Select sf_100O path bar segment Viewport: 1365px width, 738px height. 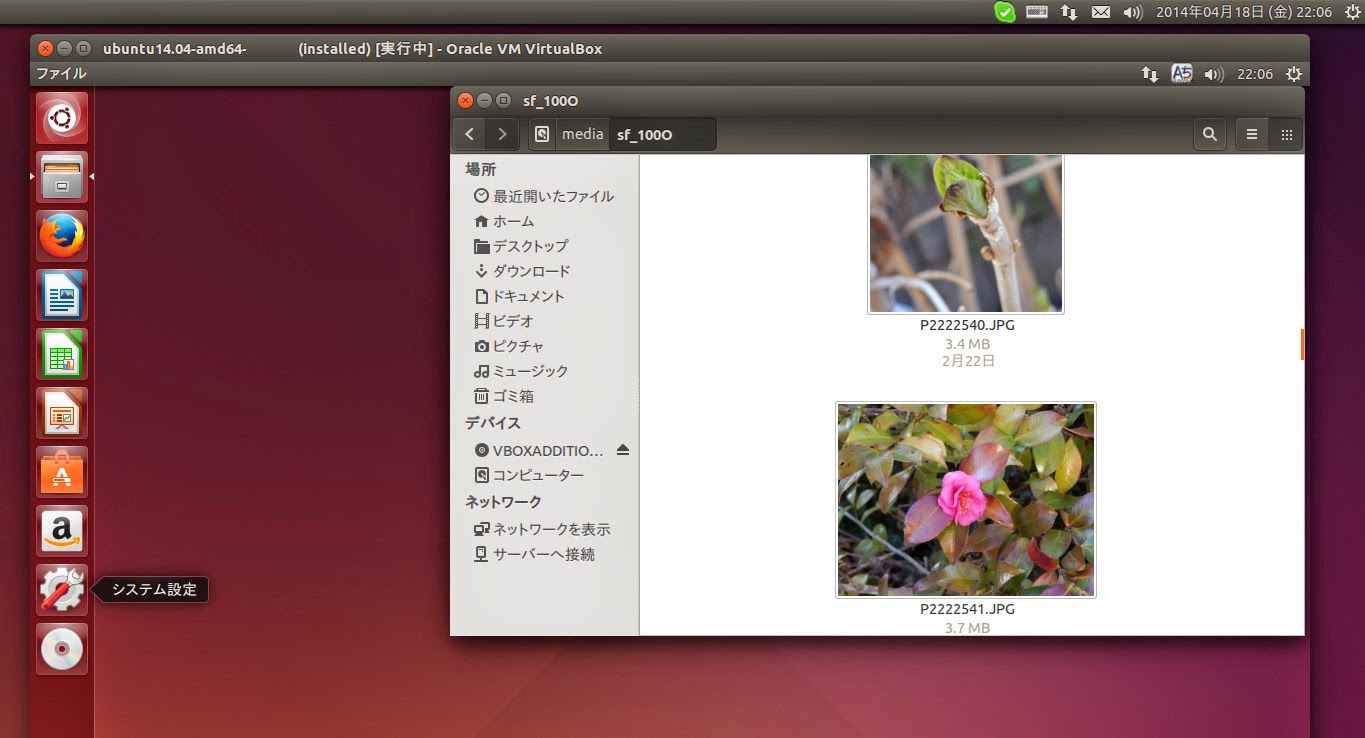click(x=662, y=134)
